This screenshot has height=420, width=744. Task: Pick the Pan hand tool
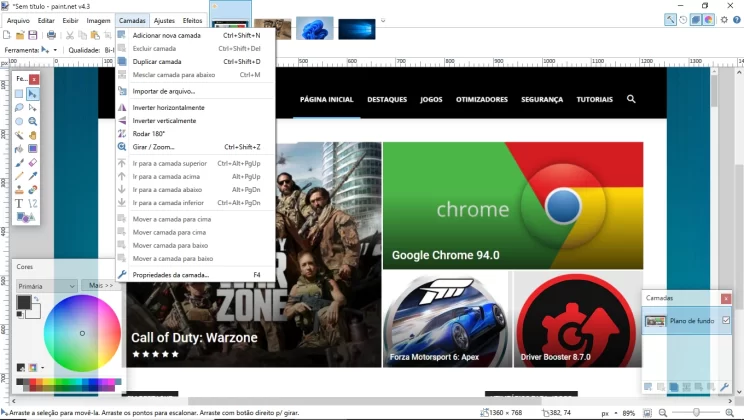coord(32,135)
